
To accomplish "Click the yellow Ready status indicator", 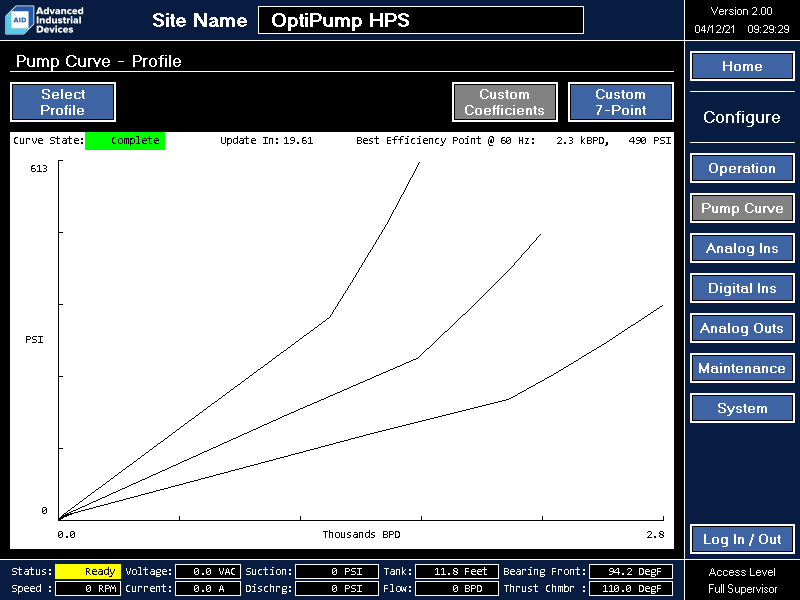I will pyautogui.click(x=88, y=571).
